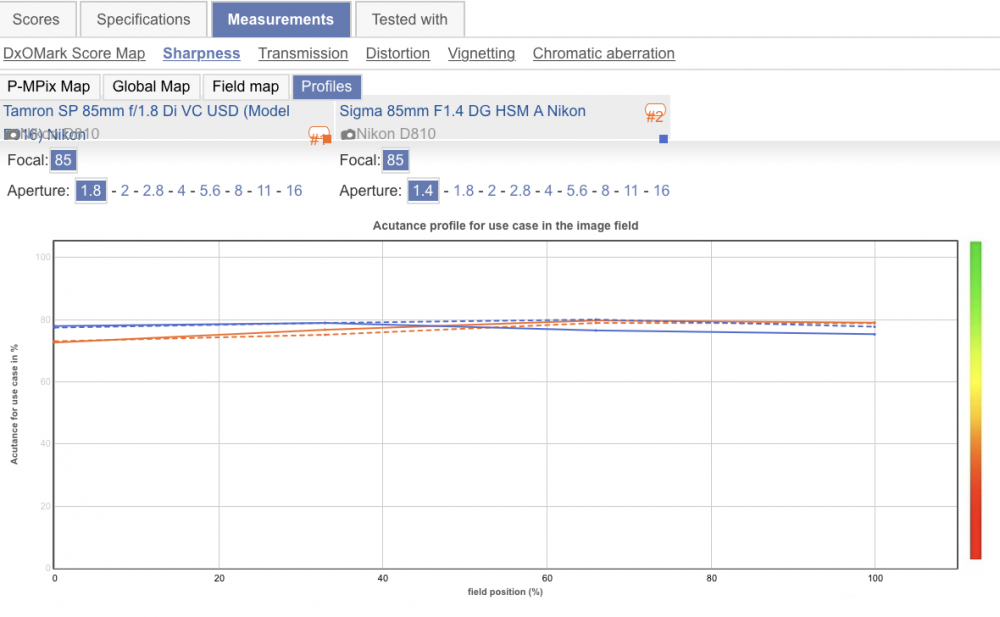Select the Profiles view
Screen dimensions: 1000x617
(327, 87)
